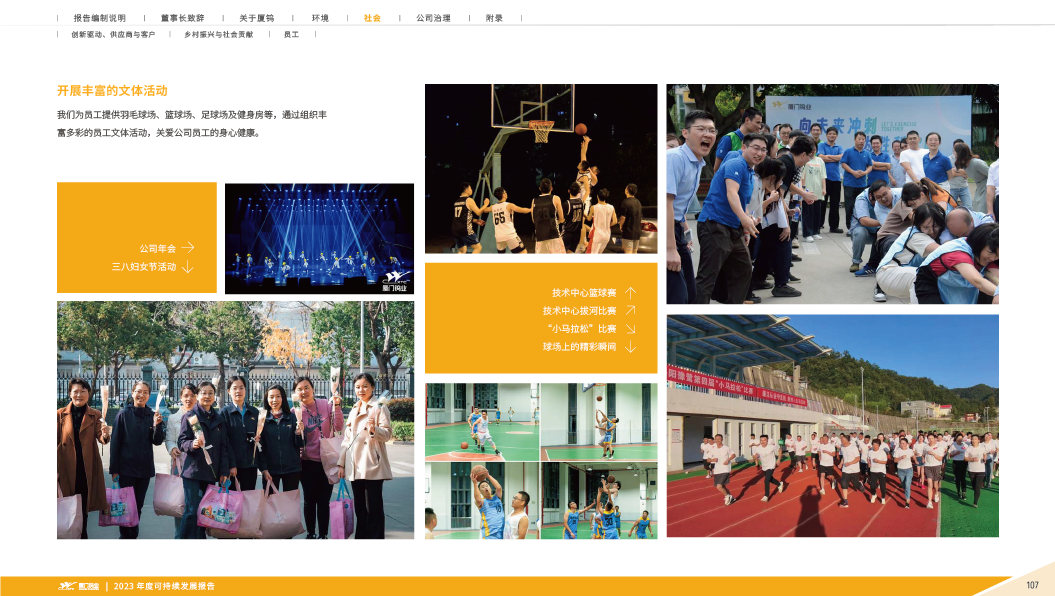Click the 开展丰富的文体活动 heading
Screen dimensions: 1055x596
click(x=112, y=90)
